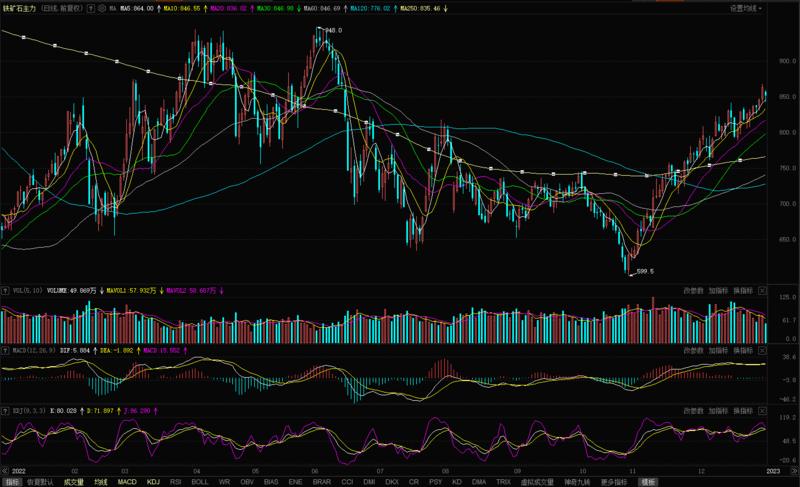Viewport: 800px width, 487px height.
Task: Open the KDJ panel help icon
Action: 5,411
